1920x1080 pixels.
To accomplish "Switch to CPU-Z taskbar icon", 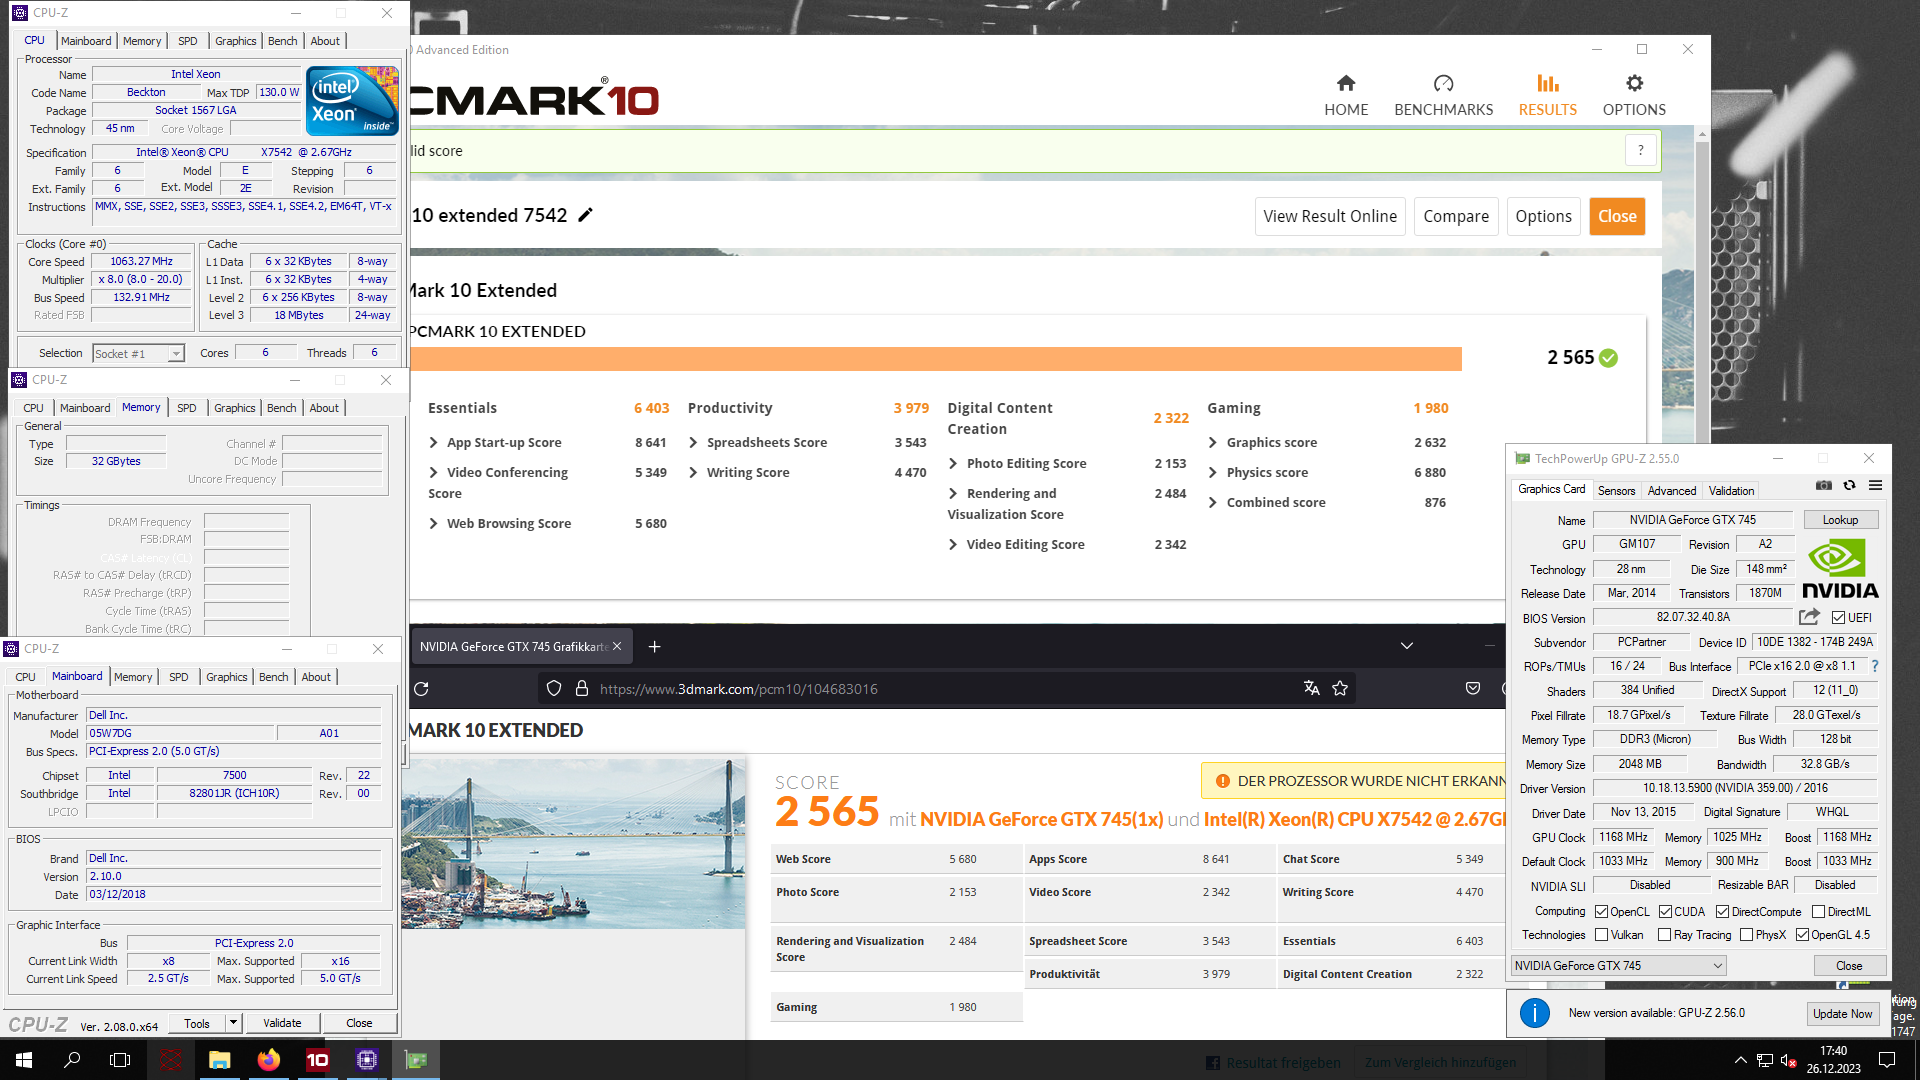I will click(366, 1060).
